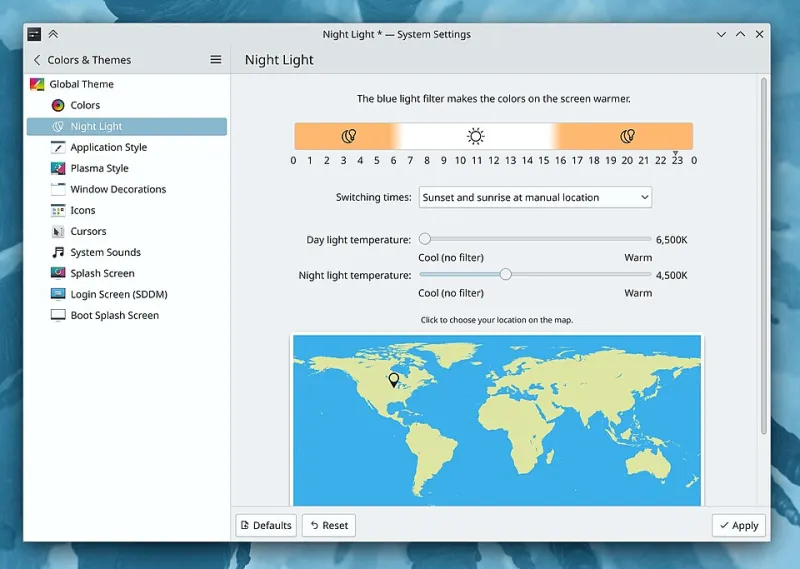
Task: Click the 4,500K night temperature value
Action: [671, 276]
